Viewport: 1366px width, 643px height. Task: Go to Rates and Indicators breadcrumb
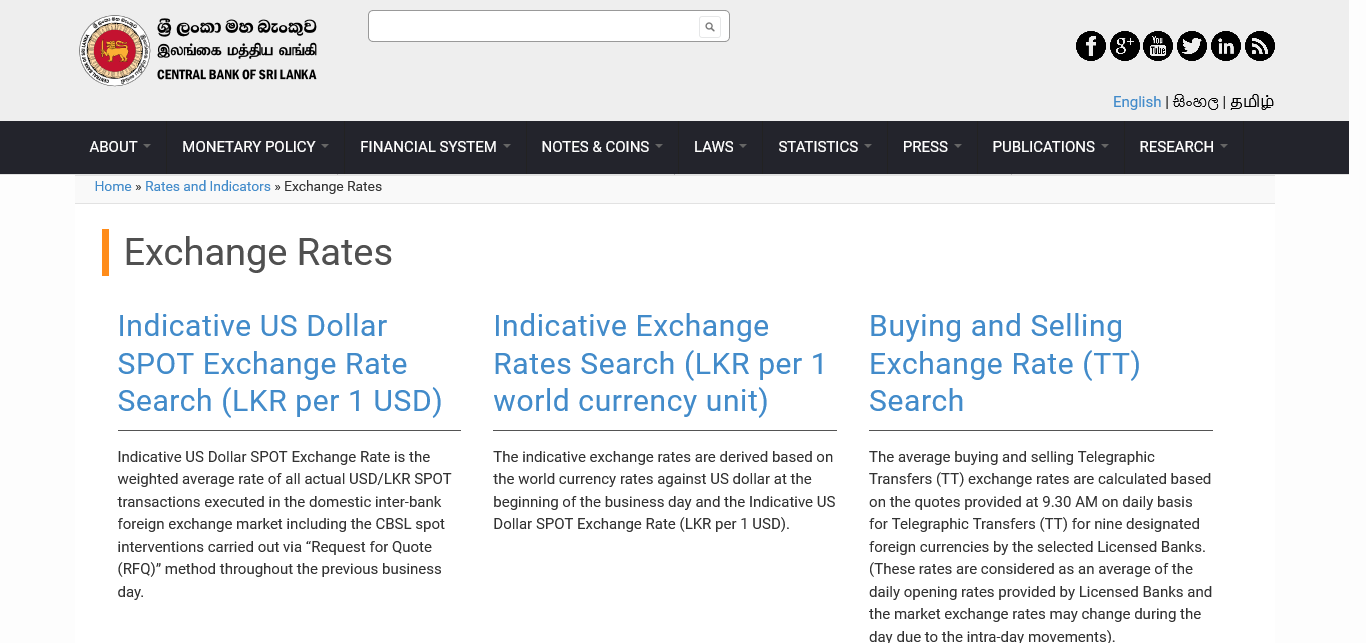pyautogui.click(x=208, y=187)
